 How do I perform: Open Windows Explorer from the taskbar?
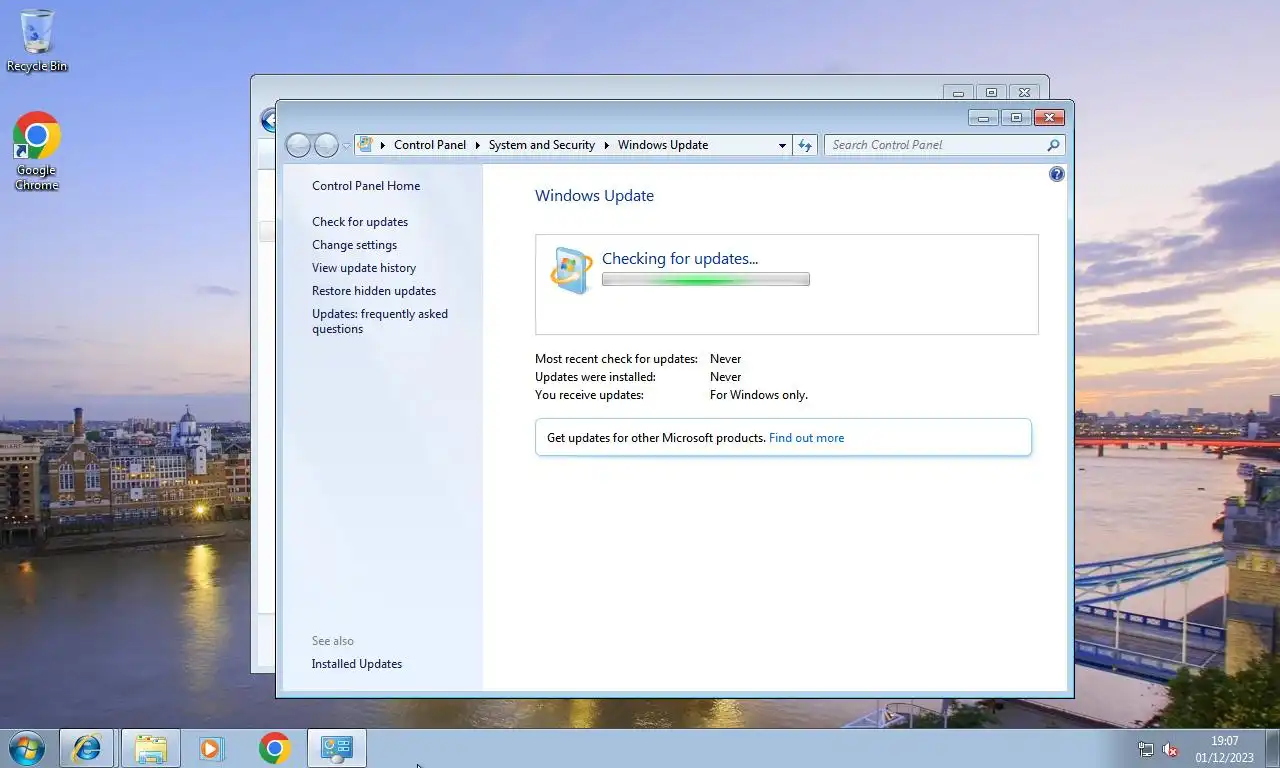click(x=151, y=748)
